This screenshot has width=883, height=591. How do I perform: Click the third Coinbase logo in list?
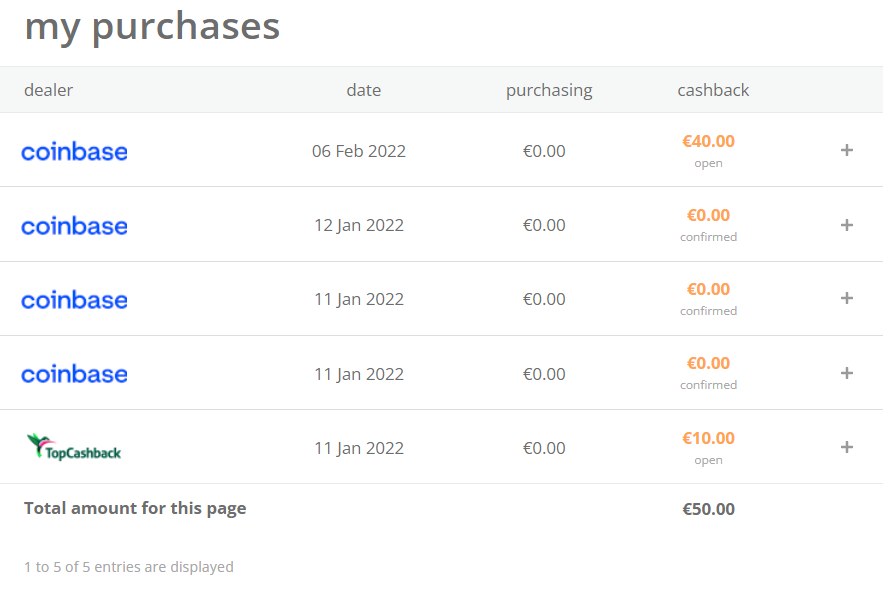74,300
